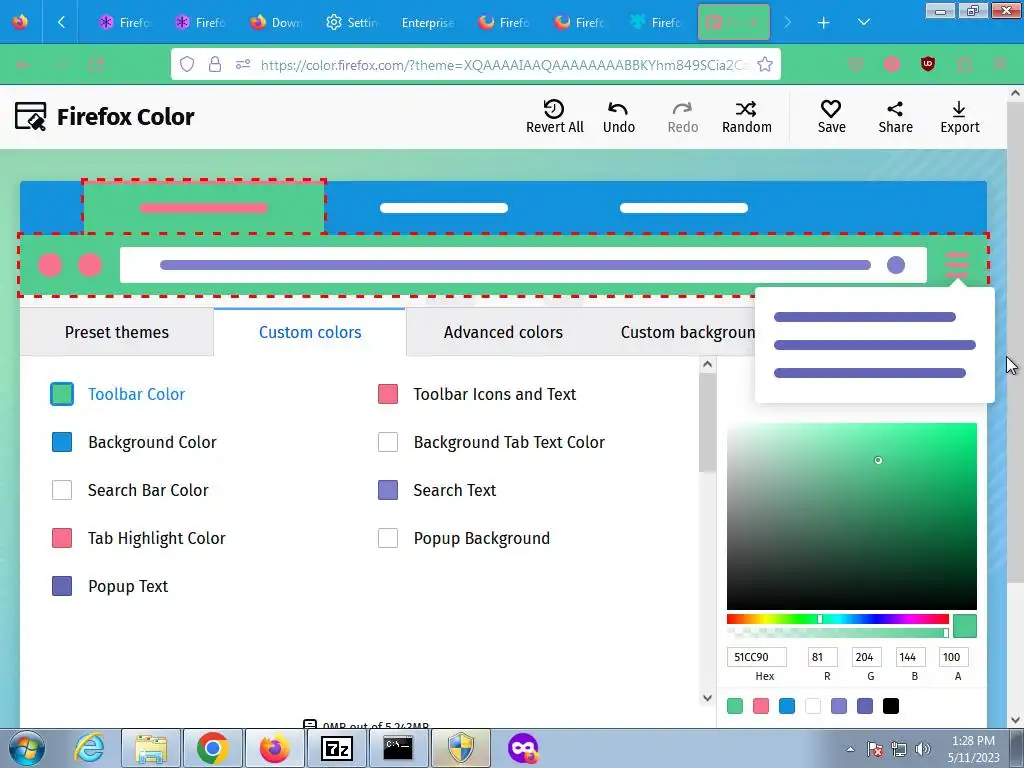Viewport: 1024px width, 768px height.
Task: Click the green active tab in theme preview
Action: (204, 207)
